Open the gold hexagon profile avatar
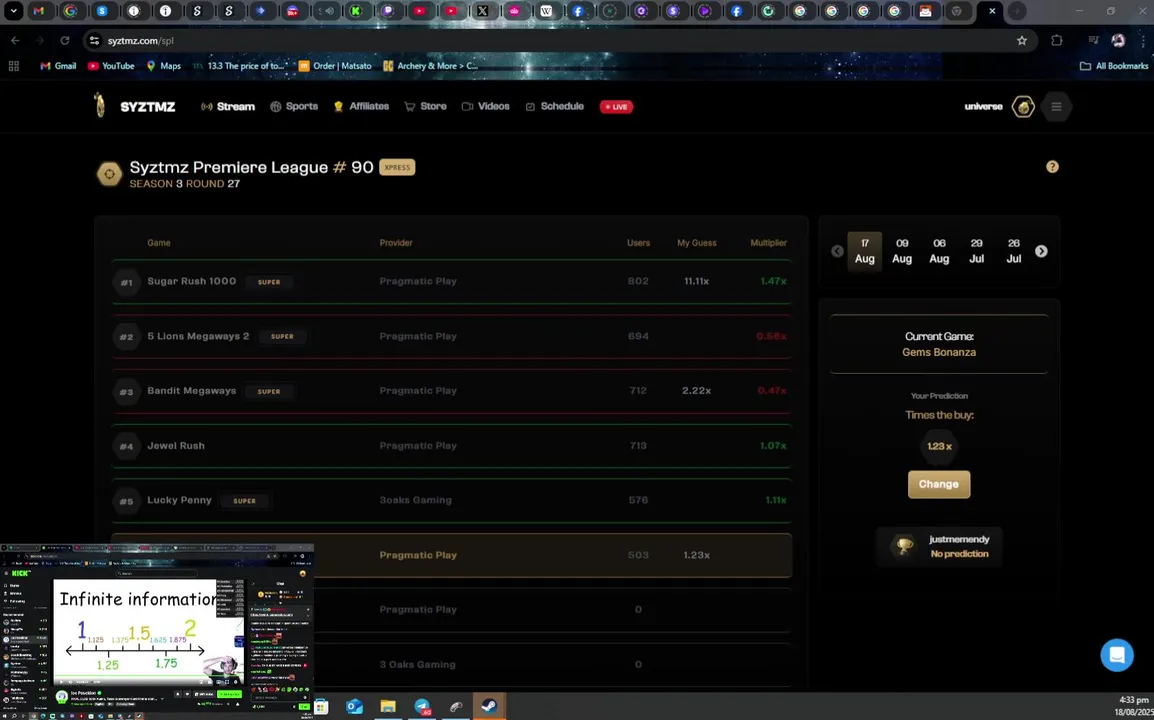Viewport: 1154px width, 720px height. click(1023, 107)
